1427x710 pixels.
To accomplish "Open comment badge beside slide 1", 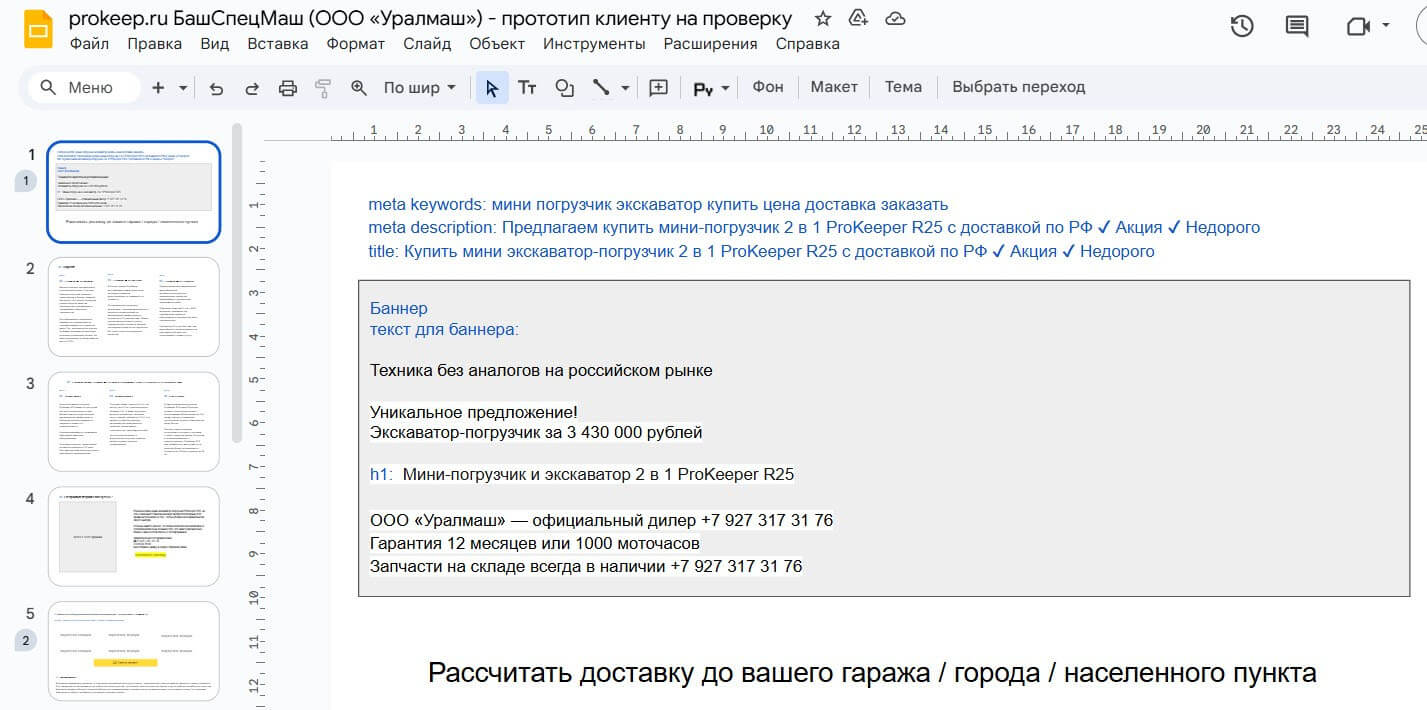I will click(26, 181).
